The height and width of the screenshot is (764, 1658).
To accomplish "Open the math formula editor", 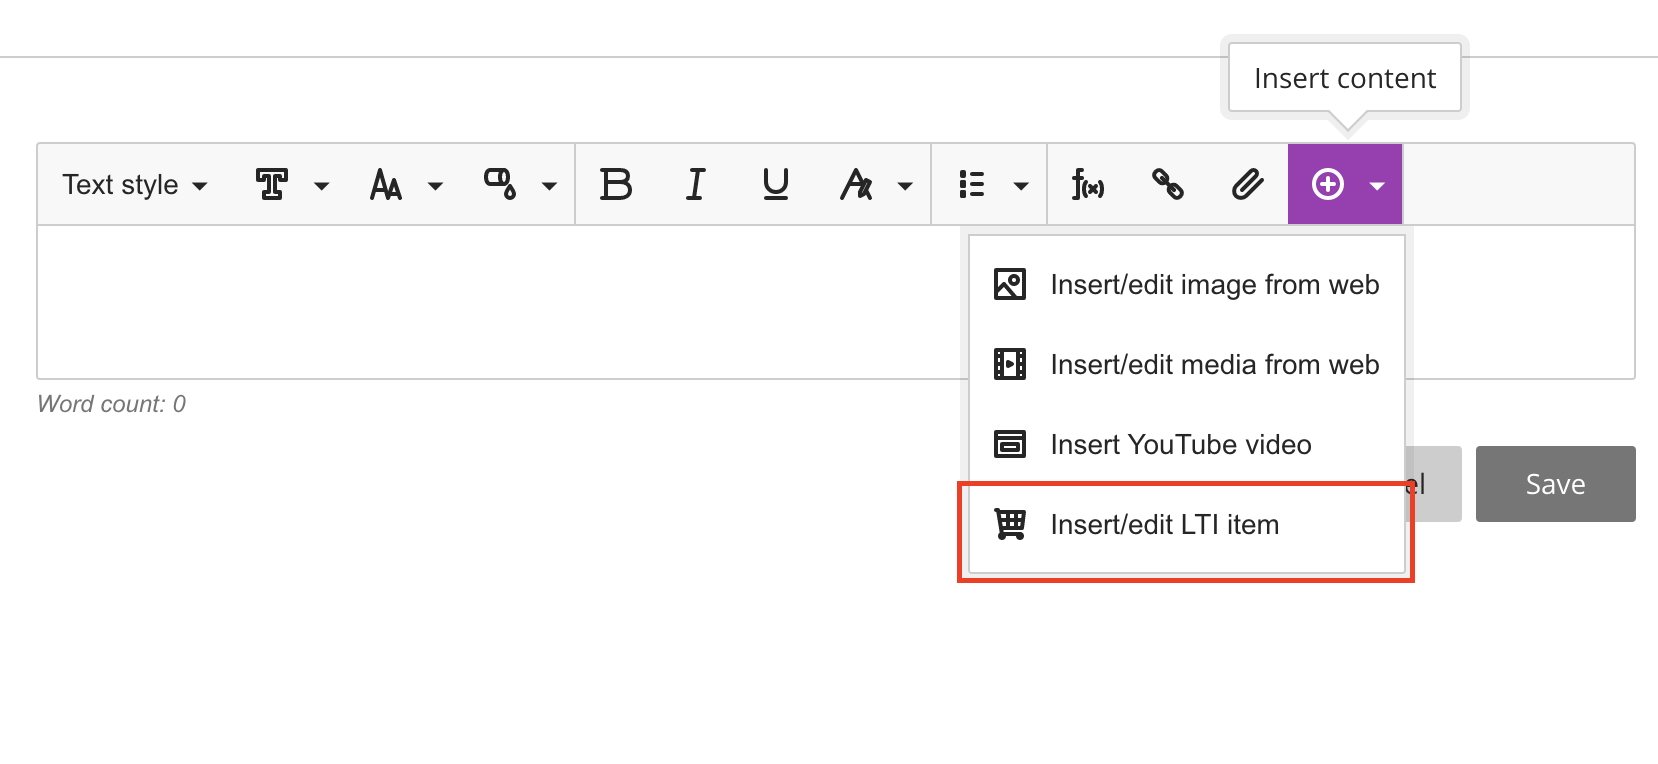I will [x=1088, y=185].
